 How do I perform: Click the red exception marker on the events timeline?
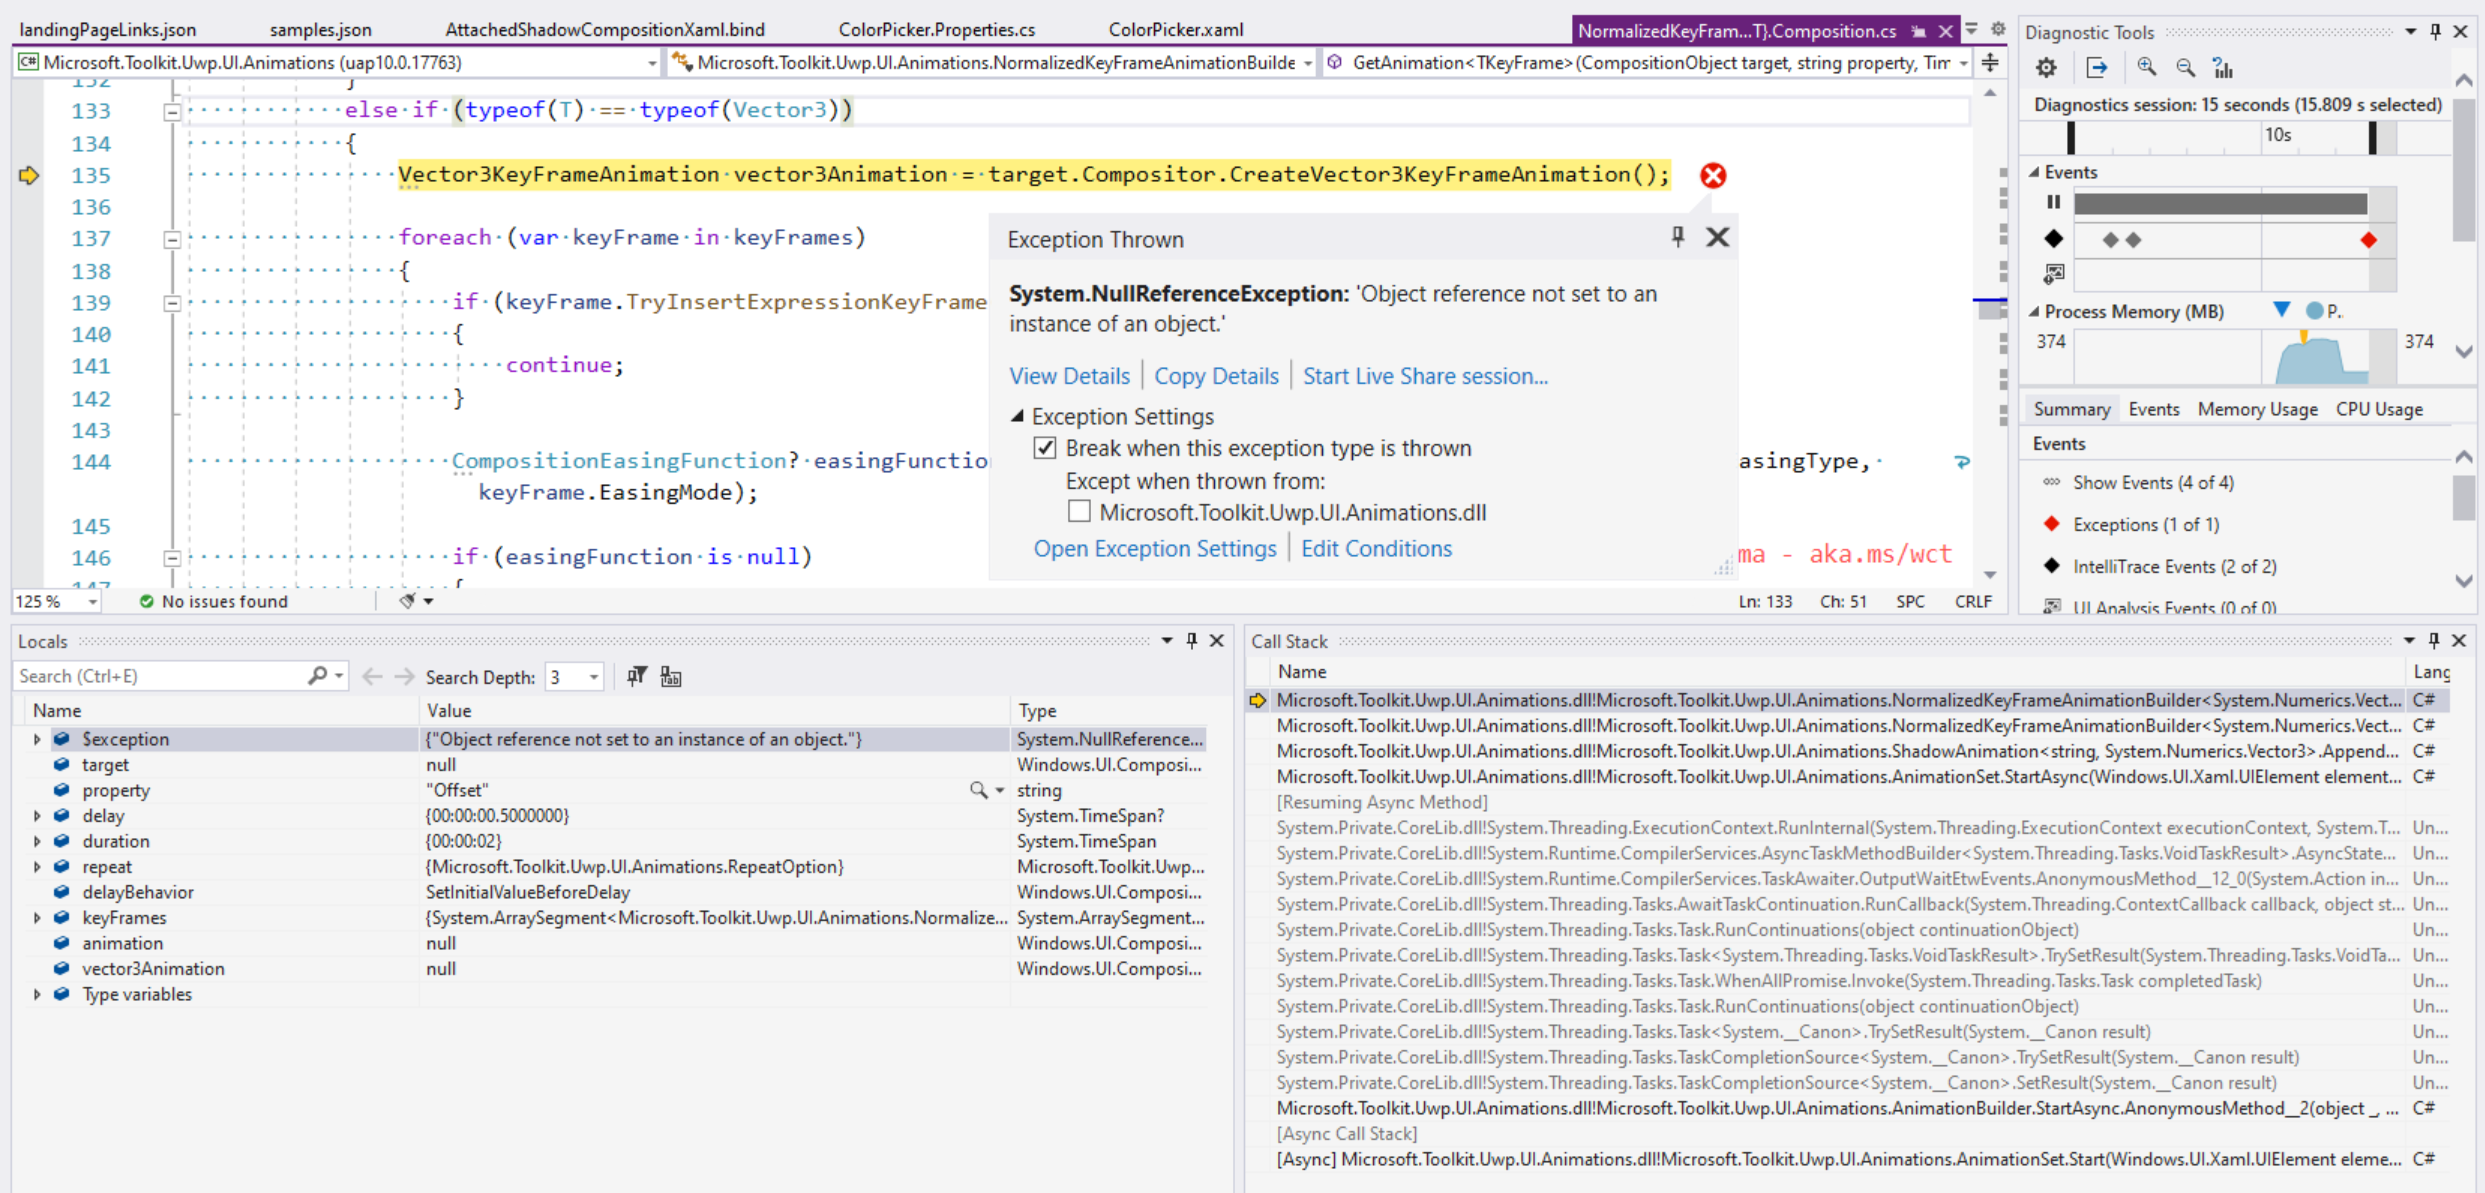(x=2367, y=240)
